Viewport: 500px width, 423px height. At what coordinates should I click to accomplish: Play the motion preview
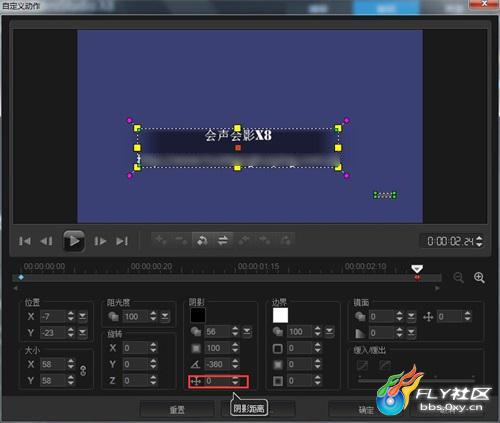click(74, 241)
